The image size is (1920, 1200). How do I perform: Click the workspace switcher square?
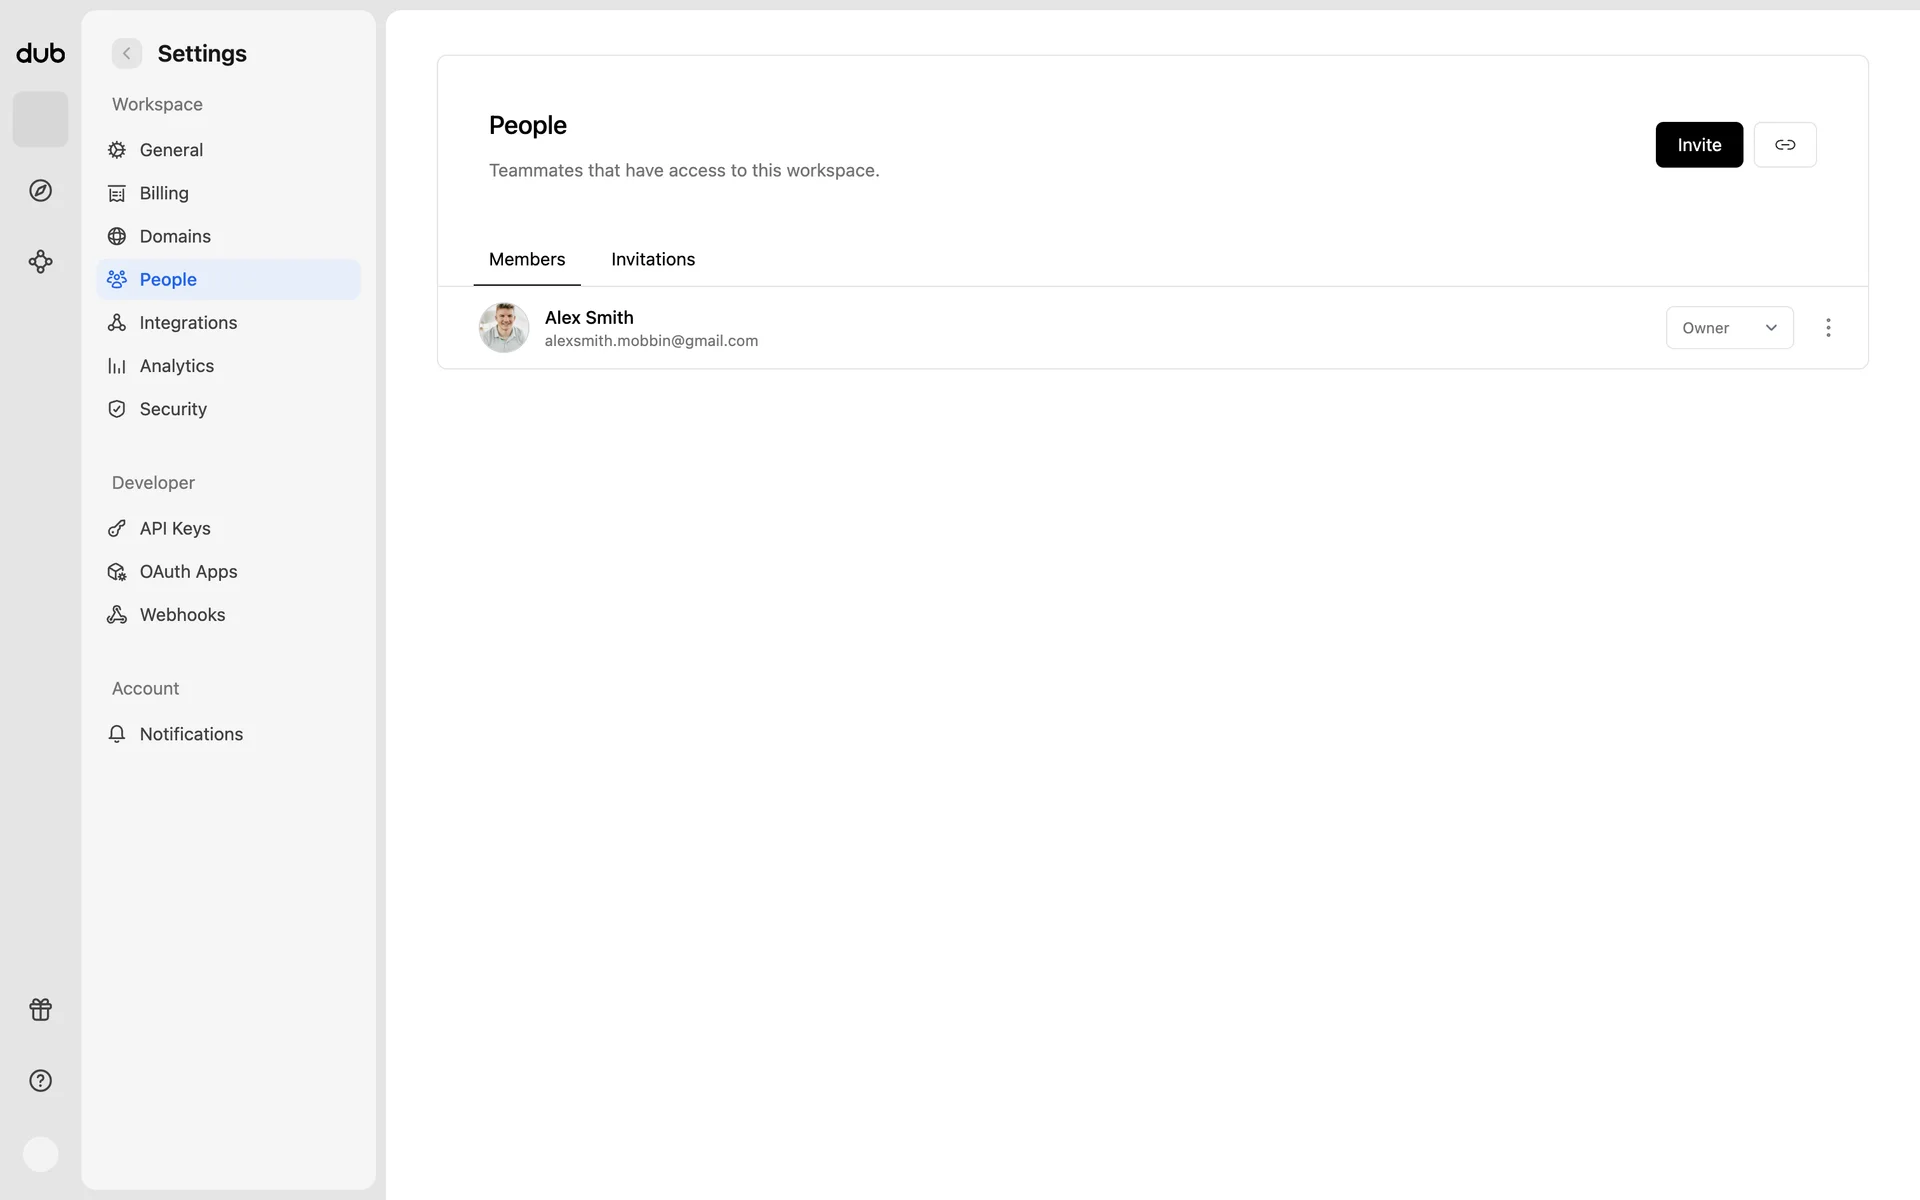click(x=40, y=119)
